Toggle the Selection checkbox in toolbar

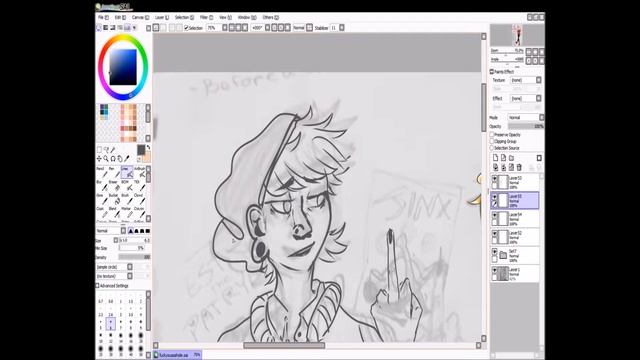(186, 28)
